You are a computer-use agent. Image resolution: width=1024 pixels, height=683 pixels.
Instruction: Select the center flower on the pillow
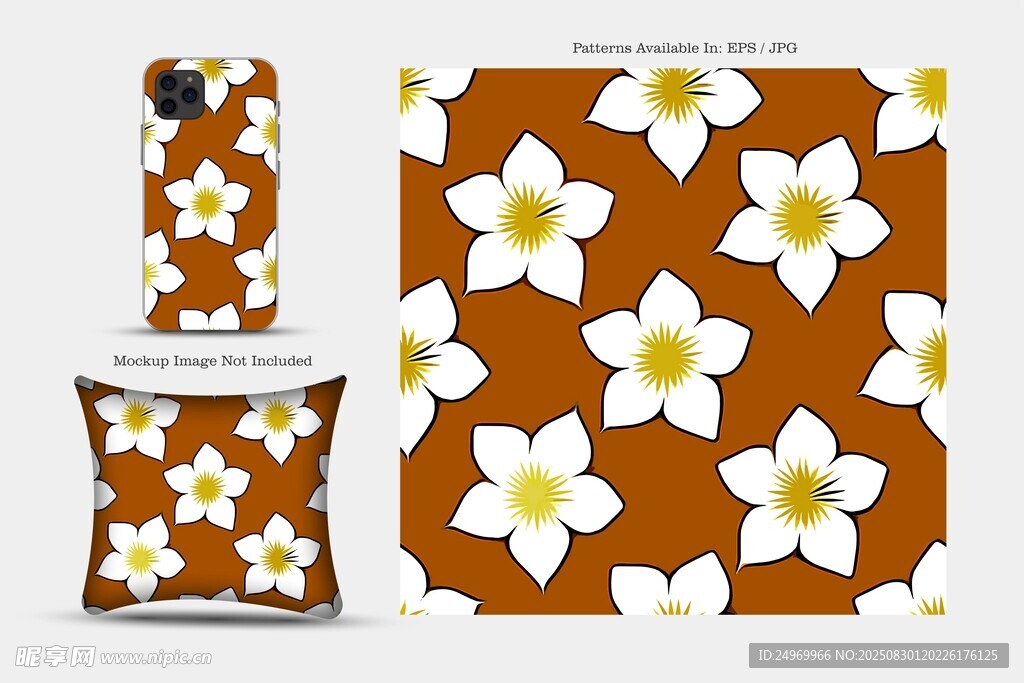pos(207,486)
